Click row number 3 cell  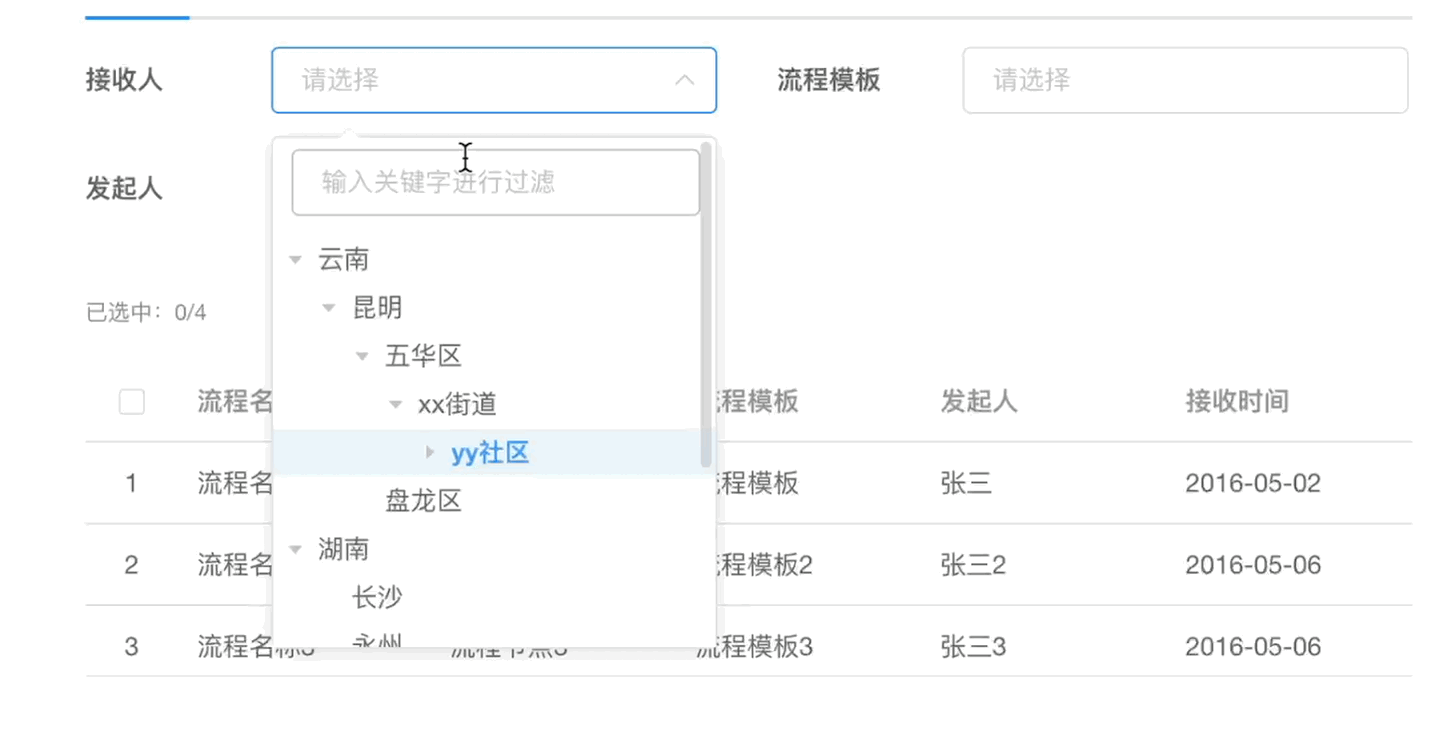(x=131, y=647)
